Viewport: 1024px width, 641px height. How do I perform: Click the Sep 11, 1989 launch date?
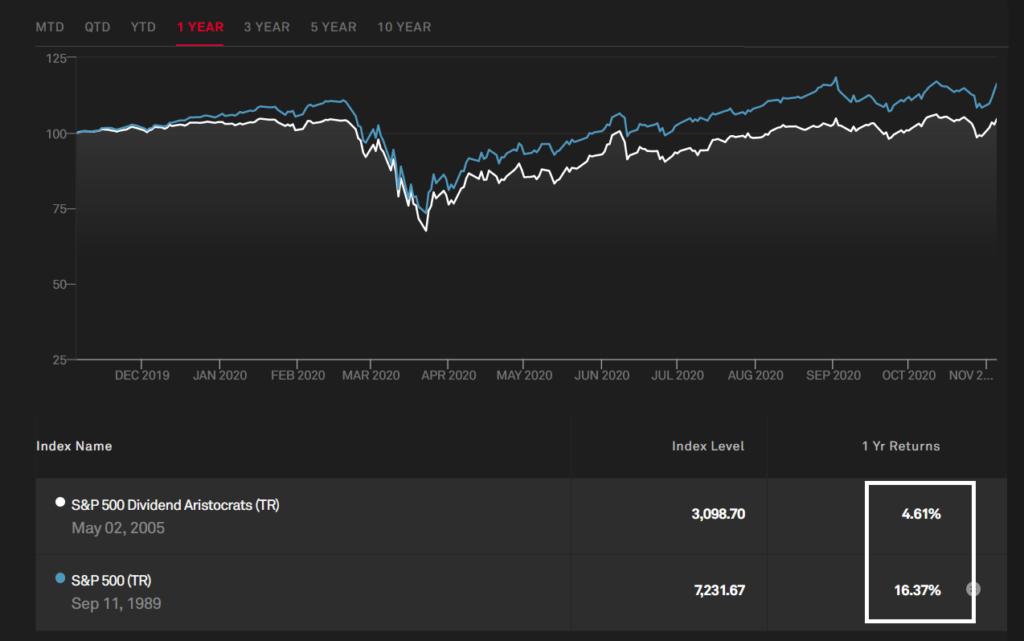pyautogui.click(x=116, y=604)
